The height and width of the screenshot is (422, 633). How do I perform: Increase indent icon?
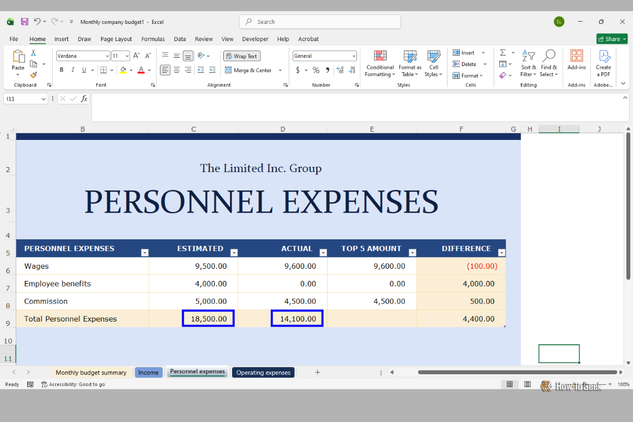tap(212, 70)
